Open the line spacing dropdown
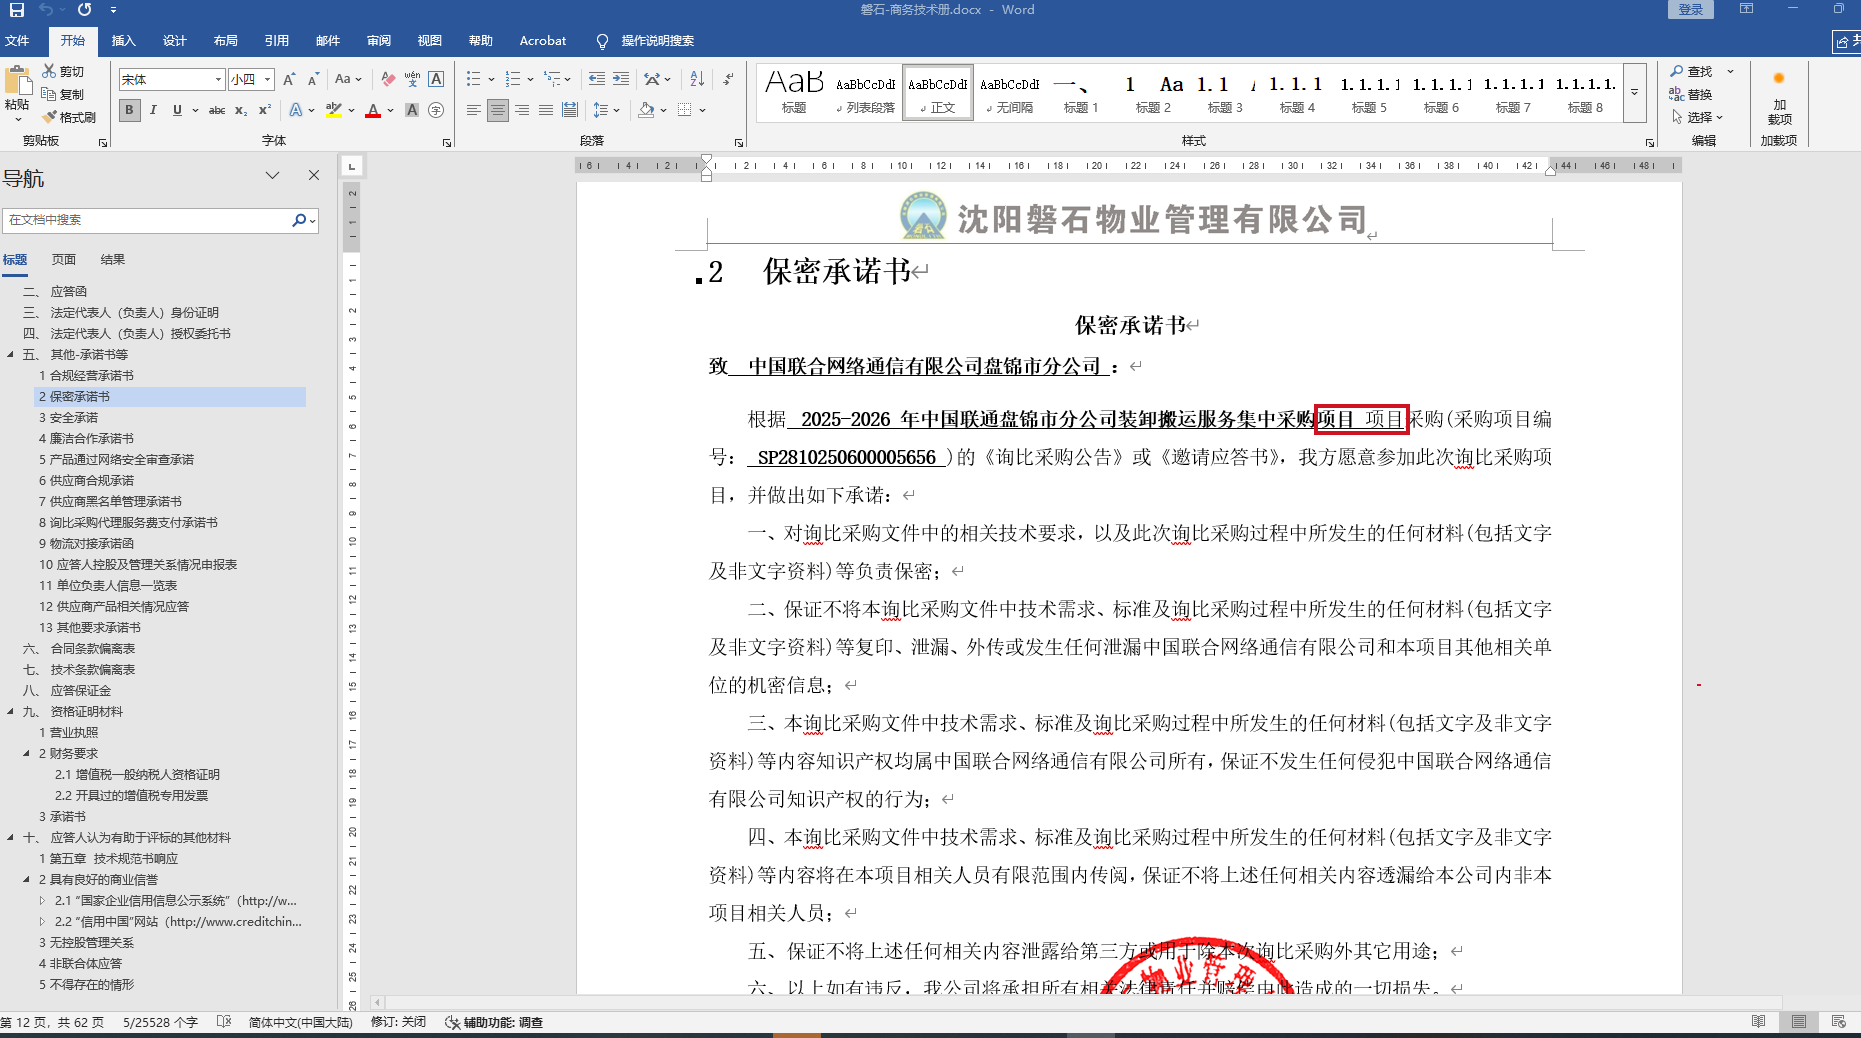The image size is (1861, 1038). tap(606, 110)
